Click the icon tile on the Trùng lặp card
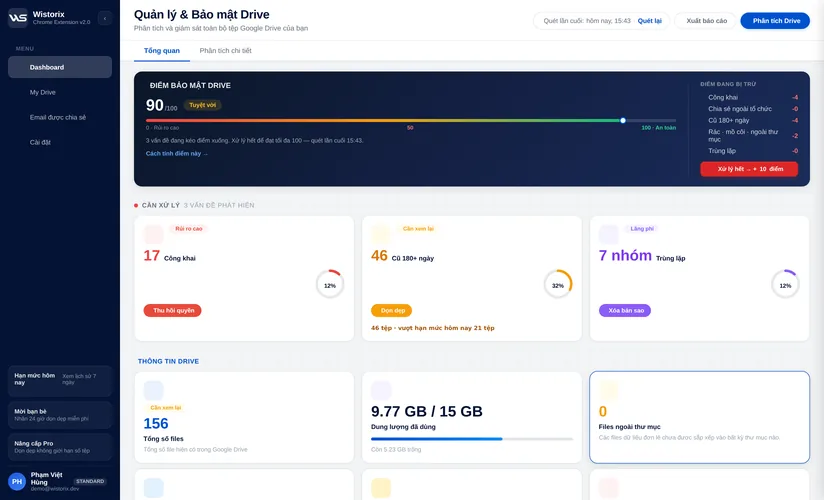The width and height of the screenshot is (824, 500). pyautogui.click(x=609, y=234)
